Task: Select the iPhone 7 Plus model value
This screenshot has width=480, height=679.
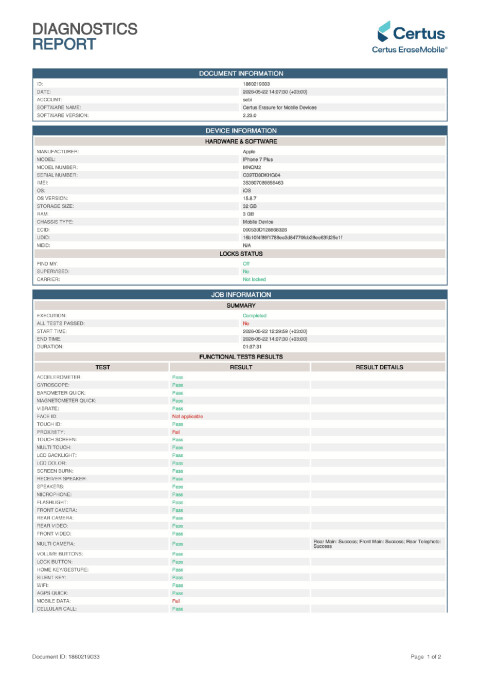Action: pos(257,159)
